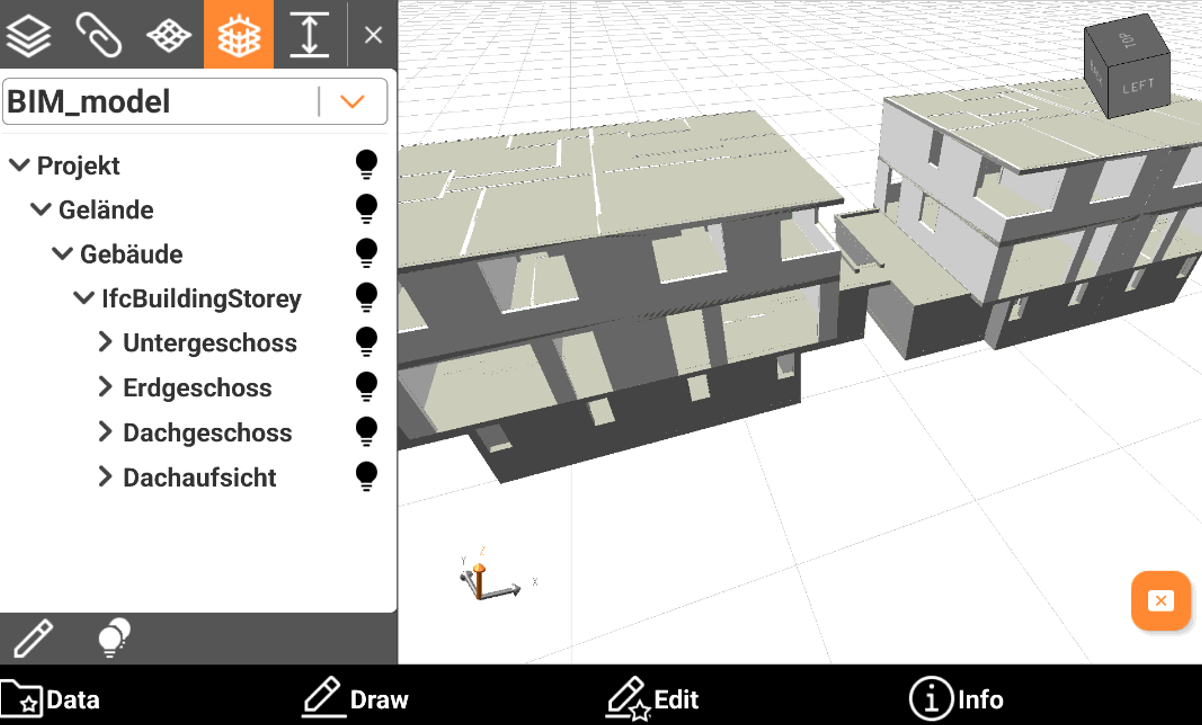Open the Data menu
This screenshot has width=1202, height=725.
[x=50, y=699]
